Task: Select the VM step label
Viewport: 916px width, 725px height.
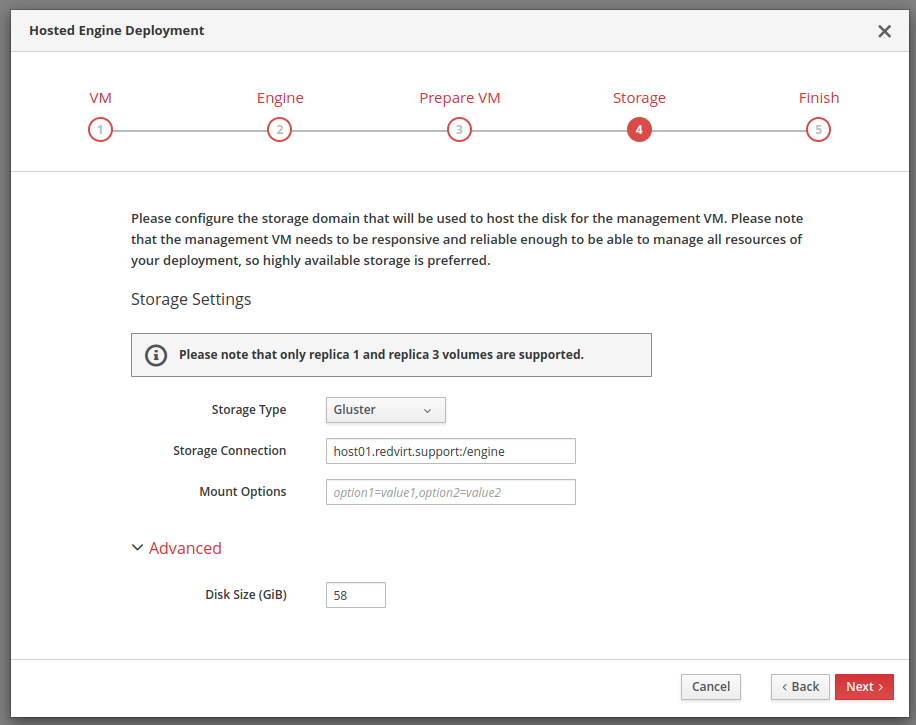Action: 100,98
